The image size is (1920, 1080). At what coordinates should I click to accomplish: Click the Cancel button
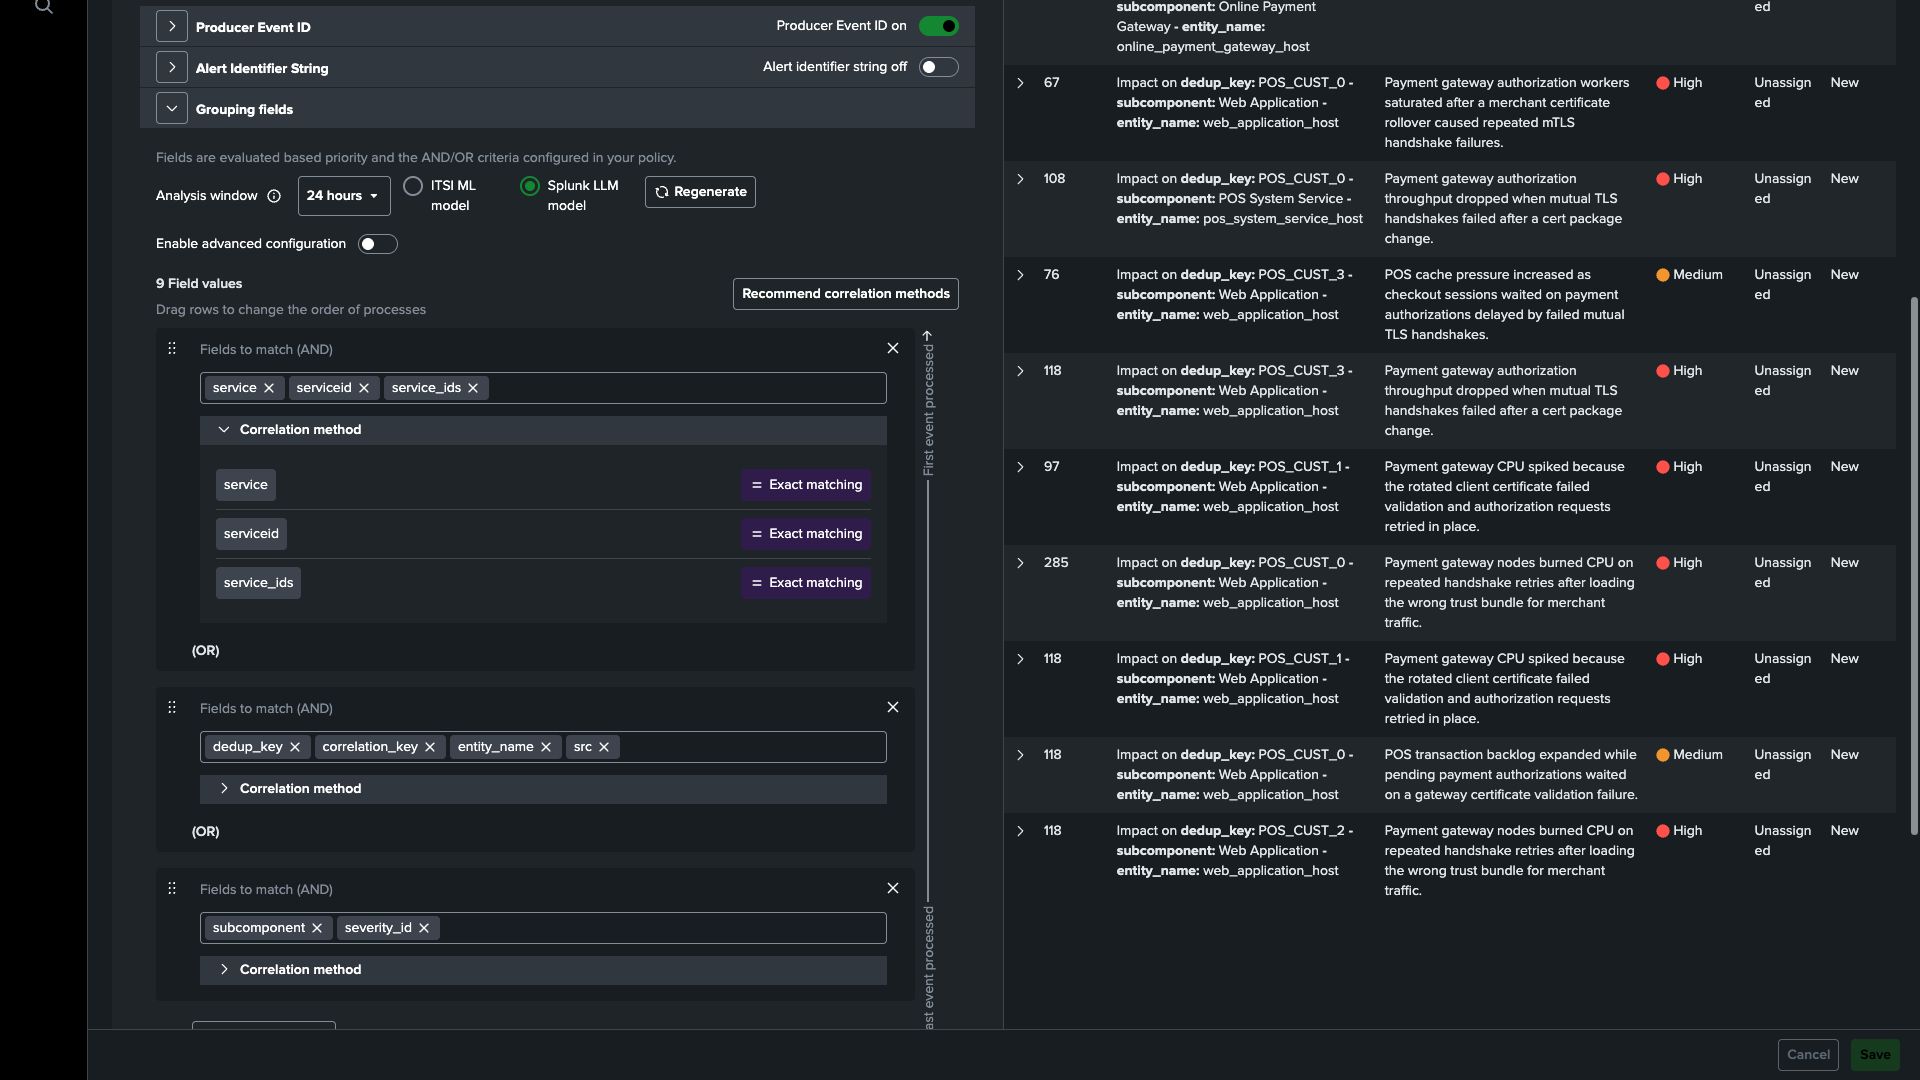(1808, 1055)
